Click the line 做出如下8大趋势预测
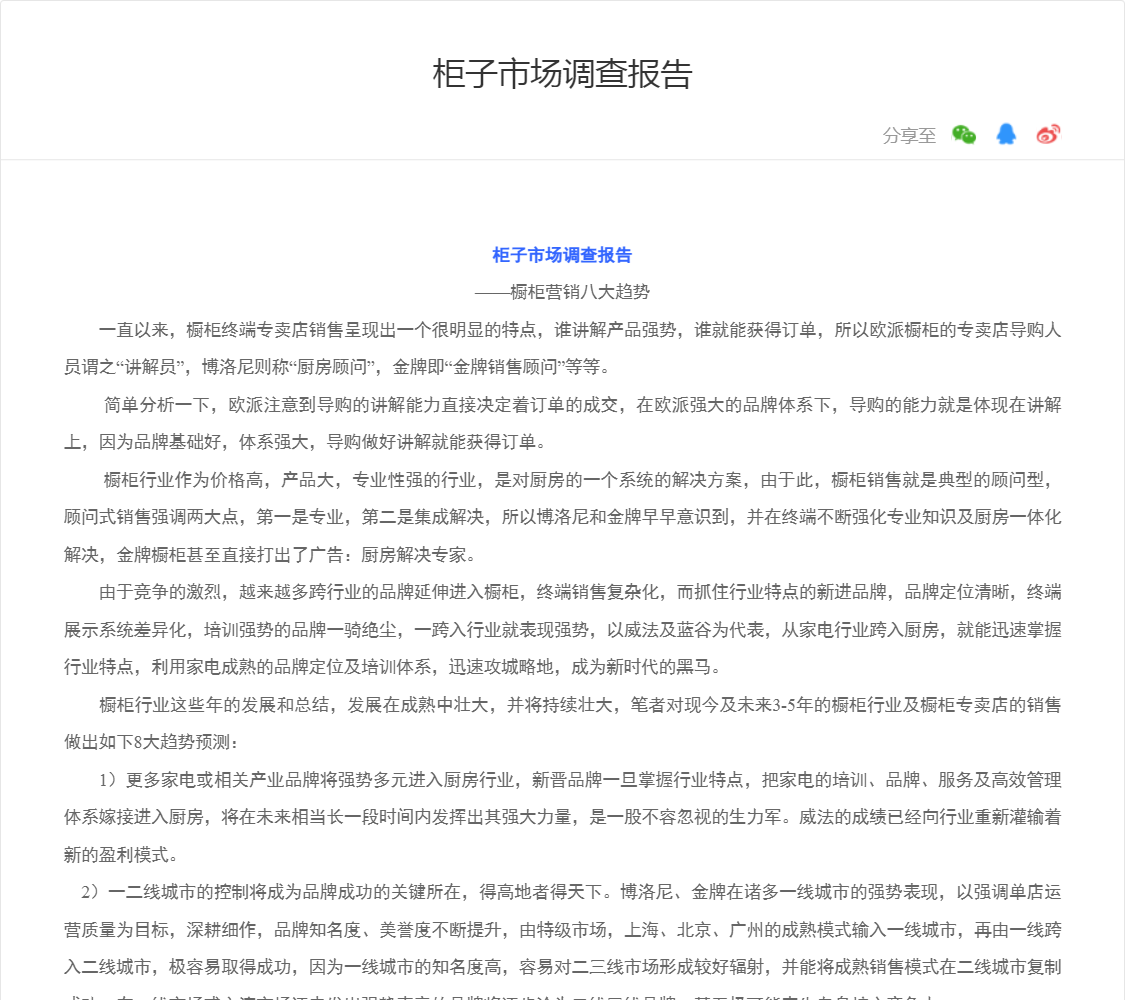The image size is (1125, 1000). click(x=151, y=742)
